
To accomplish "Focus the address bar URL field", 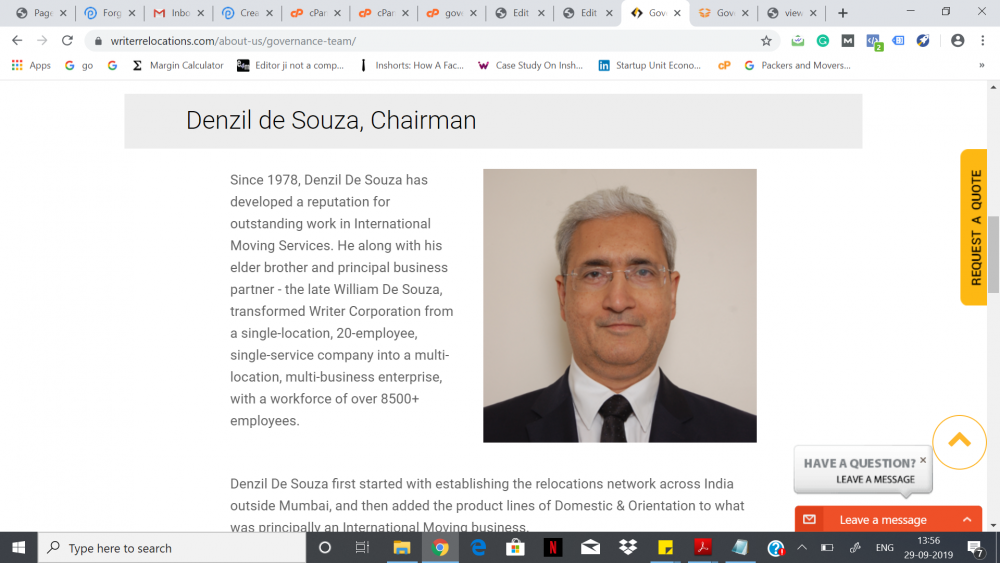I will pos(427,41).
